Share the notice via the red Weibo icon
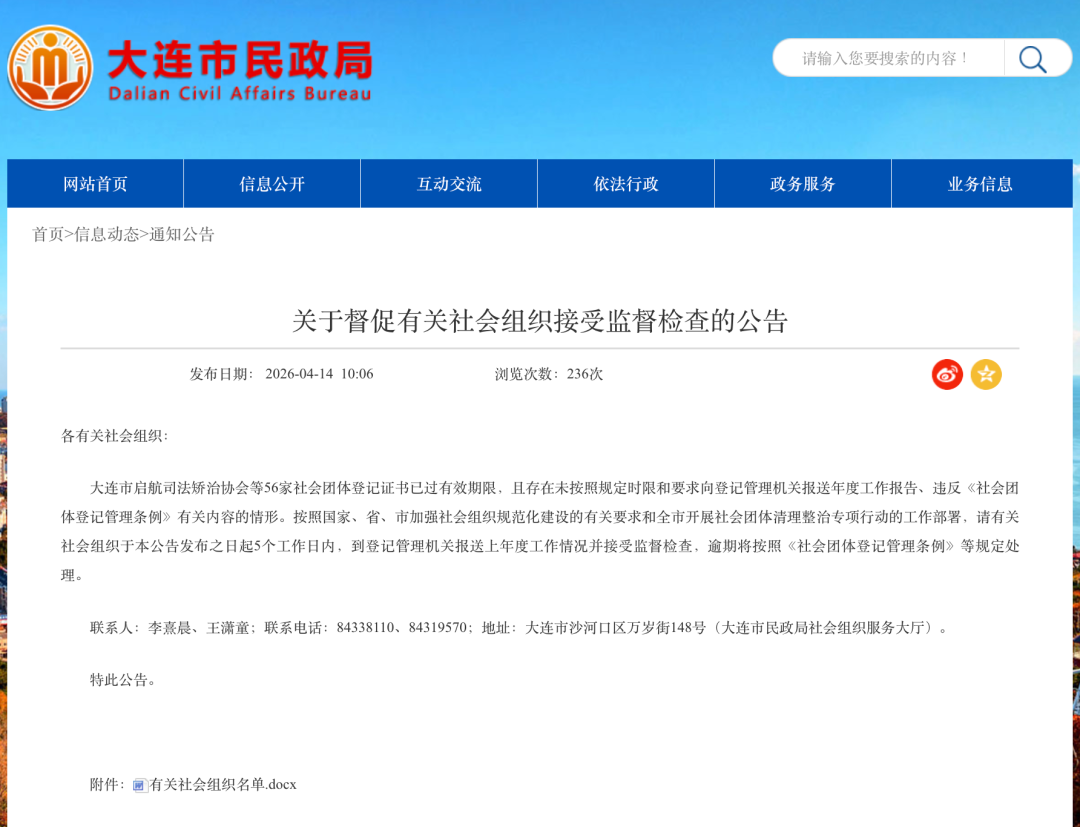The width and height of the screenshot is (1080, 827). tap(947, 374)
